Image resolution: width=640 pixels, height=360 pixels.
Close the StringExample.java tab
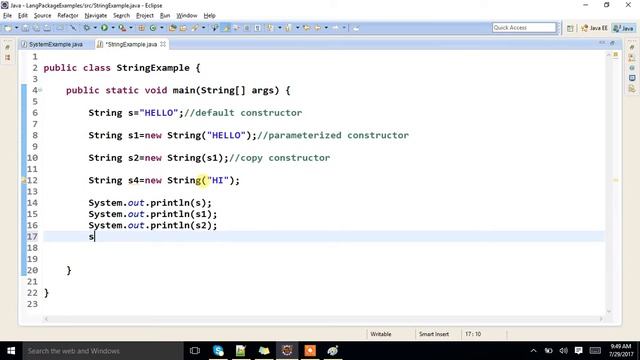coord(163,44)
